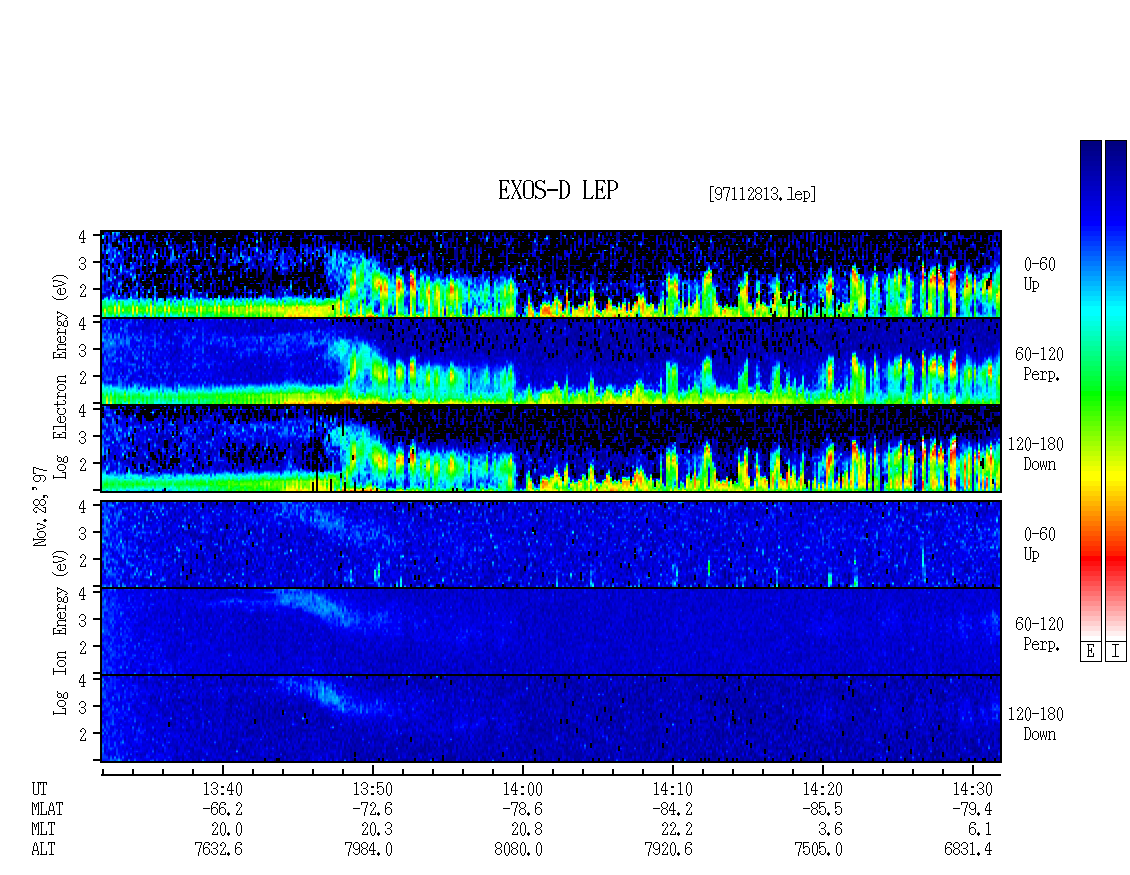Click the ALT value "7632.6"

(x=218, y=850)
